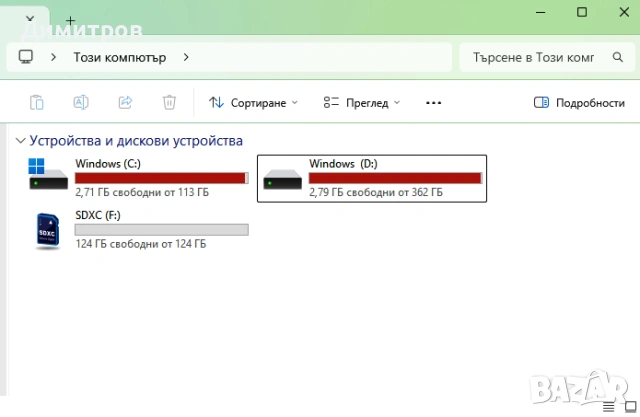Viewport: 640px width, 417px height.
Task: Click the Търсене в Този компютър search field
Action: (547, 58)
